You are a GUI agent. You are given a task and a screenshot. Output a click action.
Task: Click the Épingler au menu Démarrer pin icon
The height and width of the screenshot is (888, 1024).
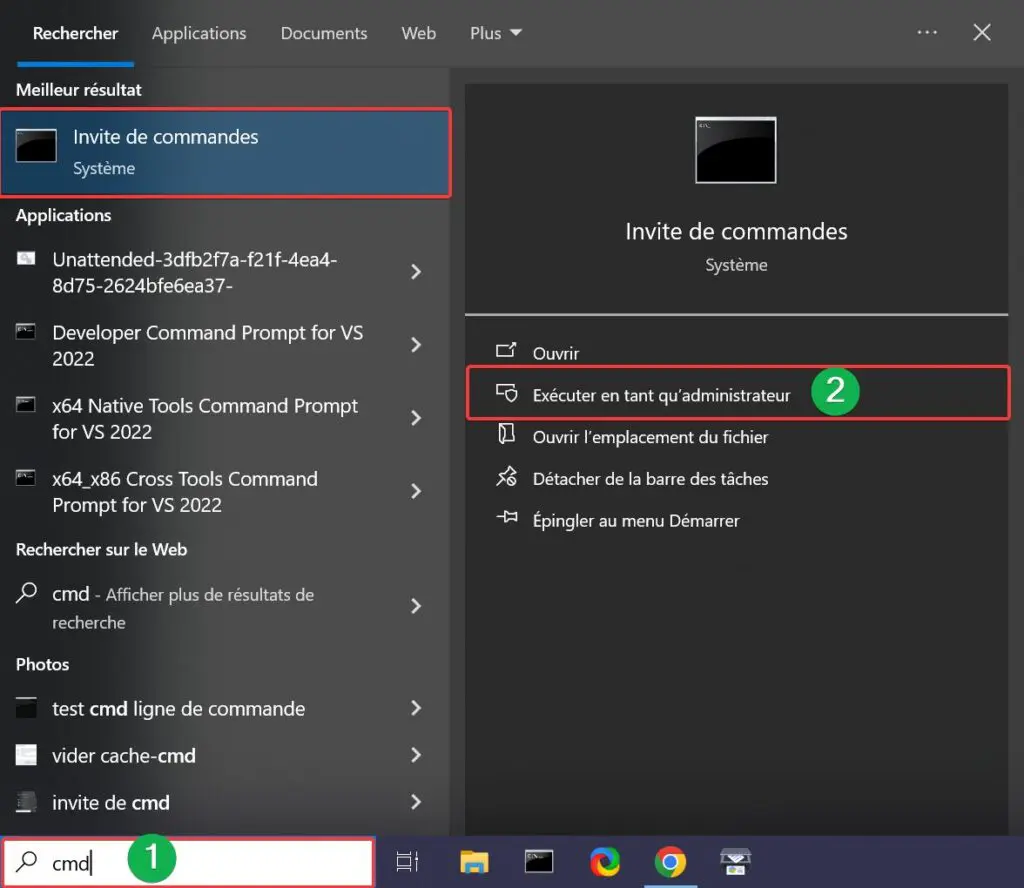pos(508,520)
